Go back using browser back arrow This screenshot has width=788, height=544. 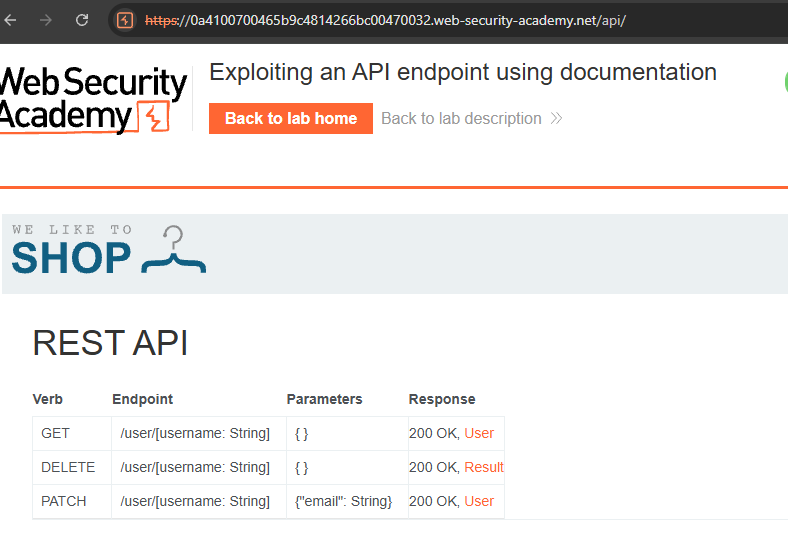[10, 20]
